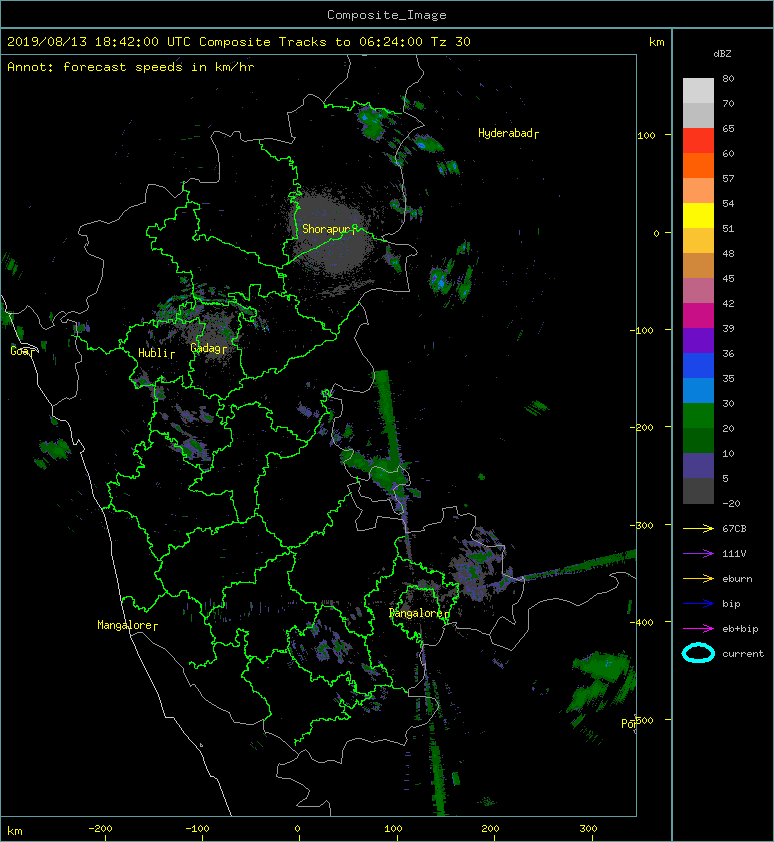
Task: Click the 300 tick on the horizontal axis
Action: point(588,829)
